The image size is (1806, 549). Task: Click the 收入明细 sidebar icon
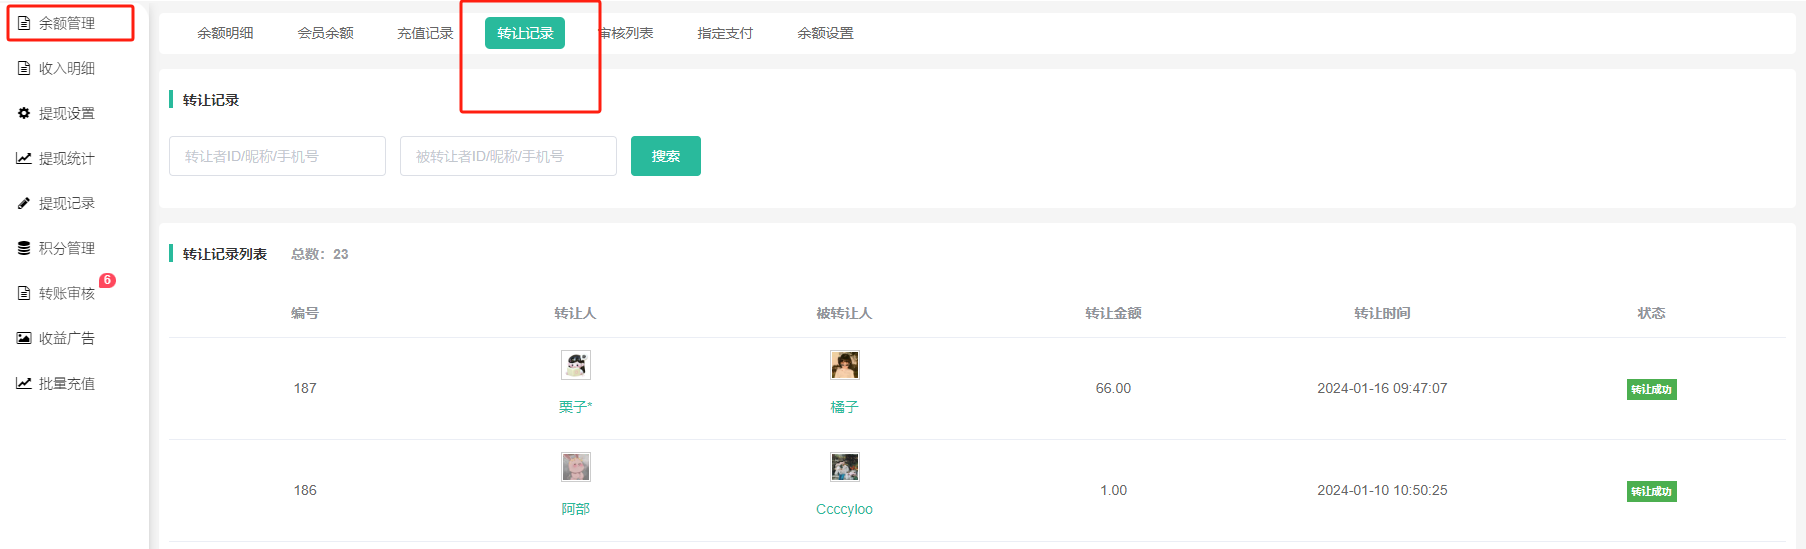coord(24,68)
